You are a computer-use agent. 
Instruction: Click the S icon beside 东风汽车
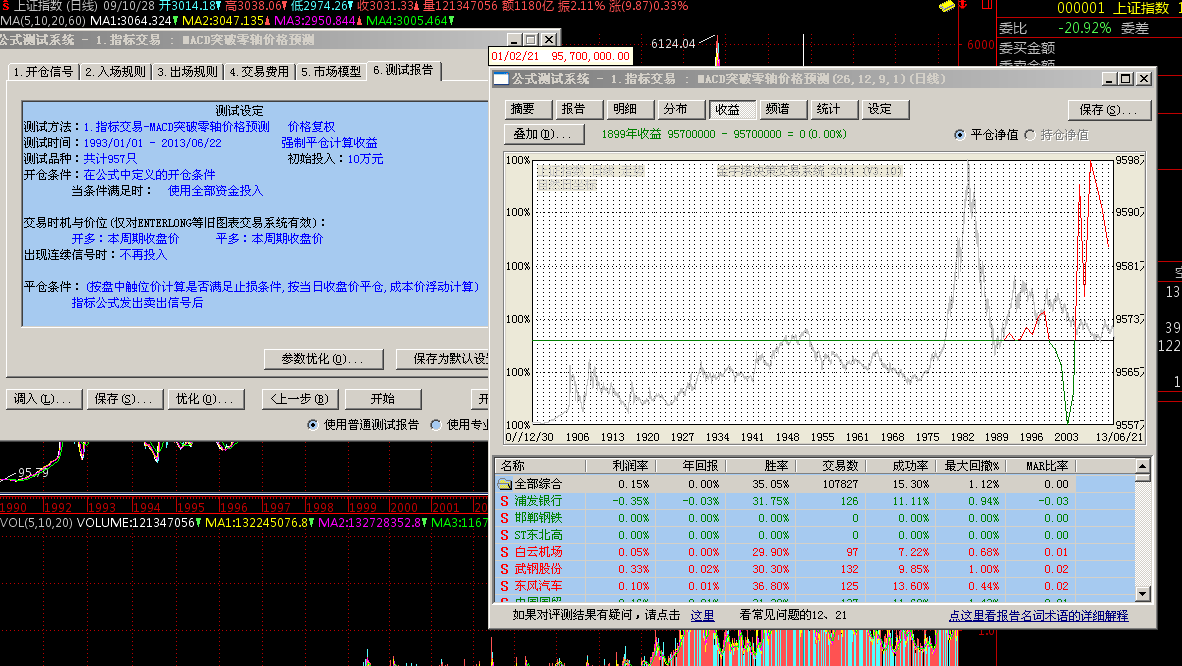(505, 586)
